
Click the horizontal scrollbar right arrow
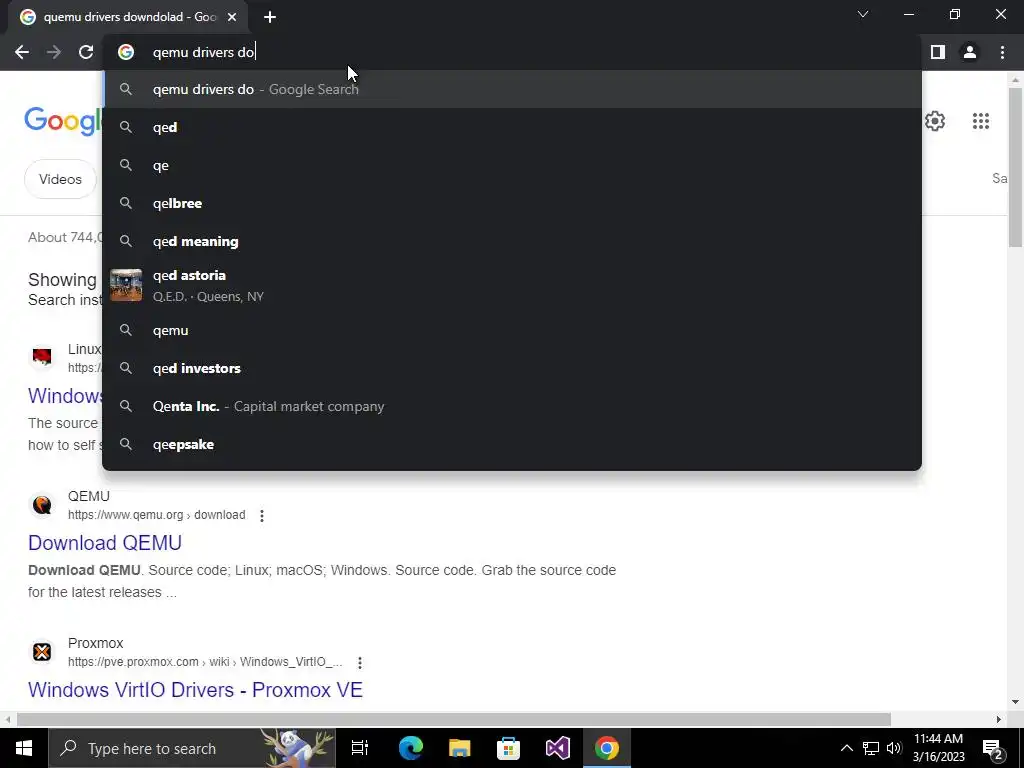[999, 719]
